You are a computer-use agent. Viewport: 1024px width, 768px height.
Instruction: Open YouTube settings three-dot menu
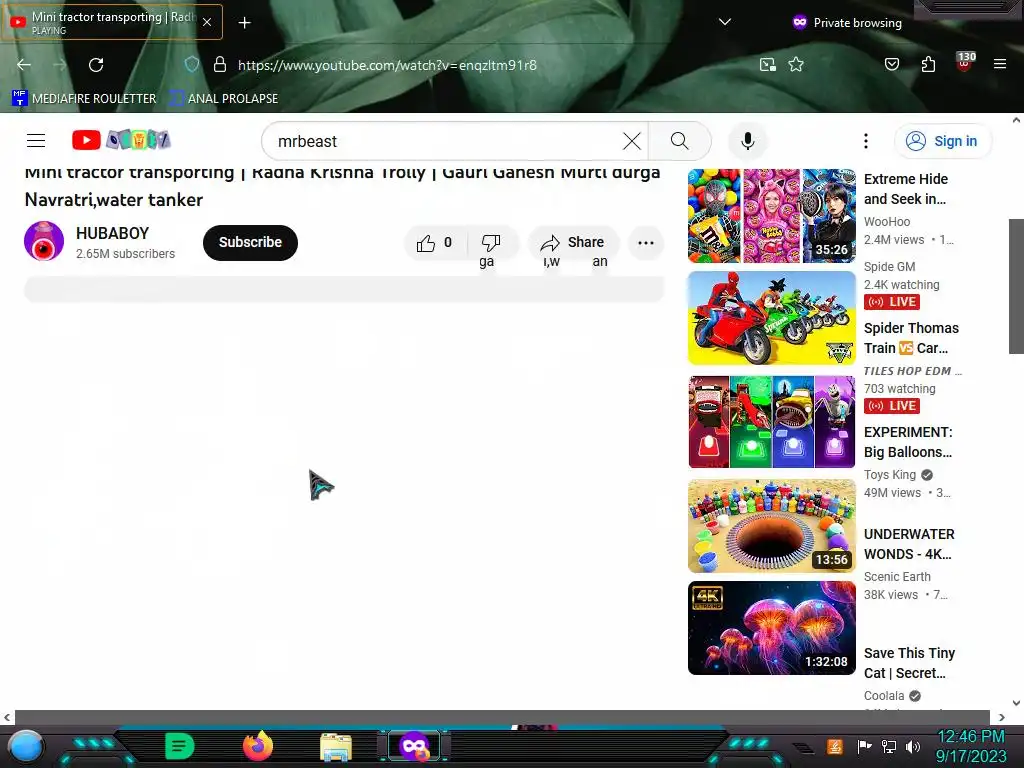tap(866, 141)
